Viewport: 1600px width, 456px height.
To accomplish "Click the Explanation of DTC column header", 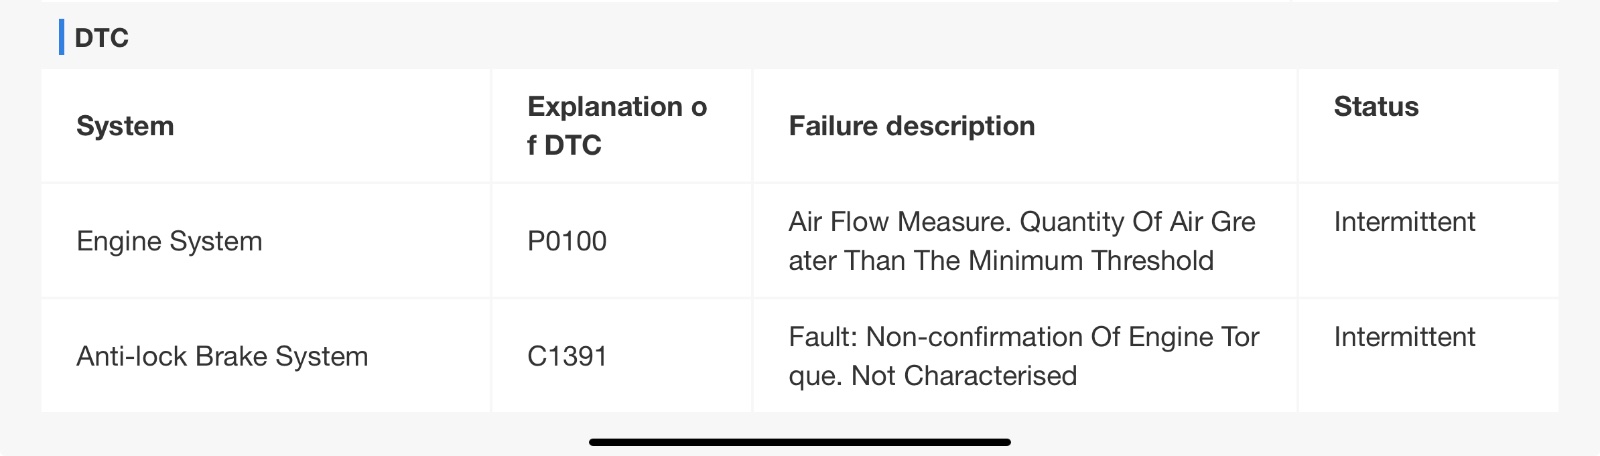I will pyautogui.click(x=617, y=126).
